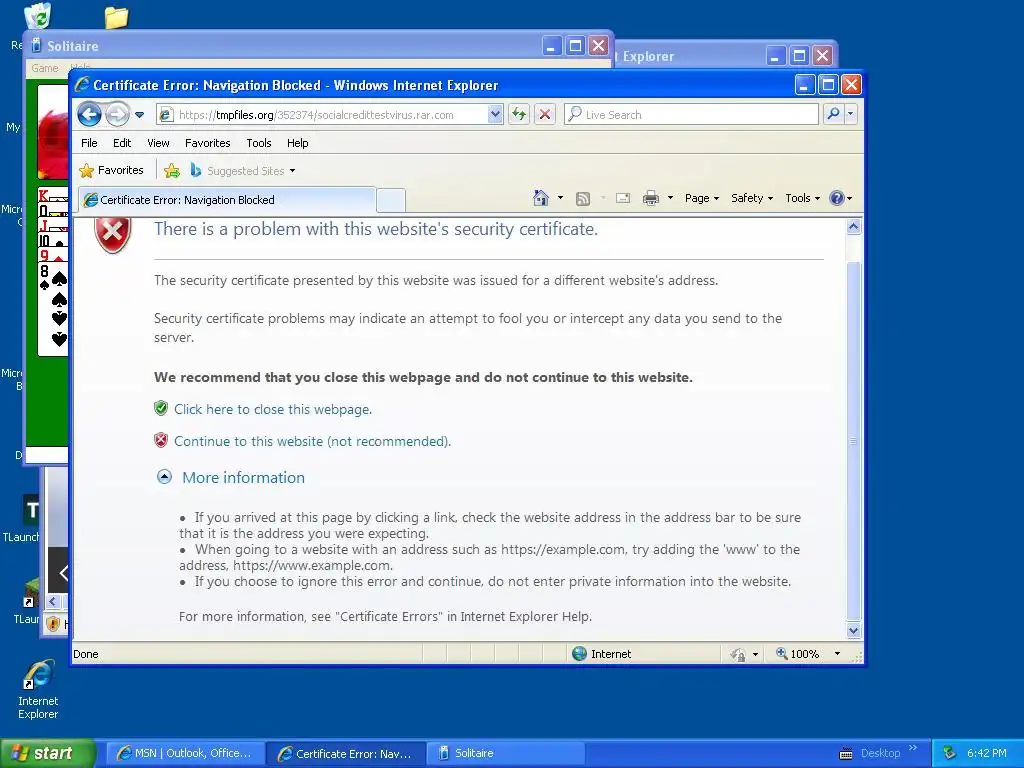Open the View menu
This screenshot has height=768, width=1024.
click(158, 143)
